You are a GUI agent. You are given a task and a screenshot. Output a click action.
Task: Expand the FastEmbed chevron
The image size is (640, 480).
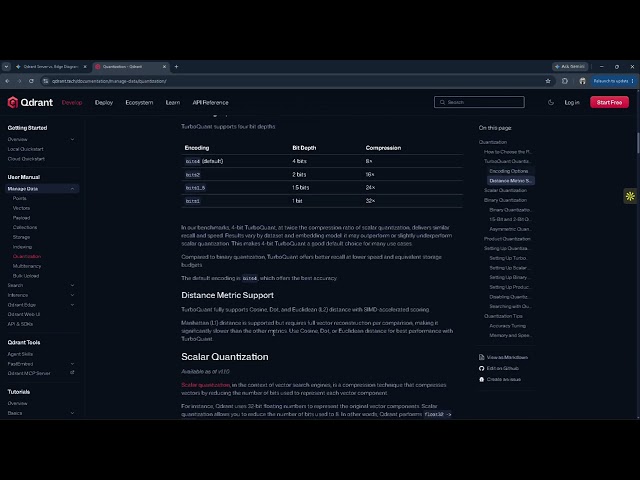pos(72,364)
